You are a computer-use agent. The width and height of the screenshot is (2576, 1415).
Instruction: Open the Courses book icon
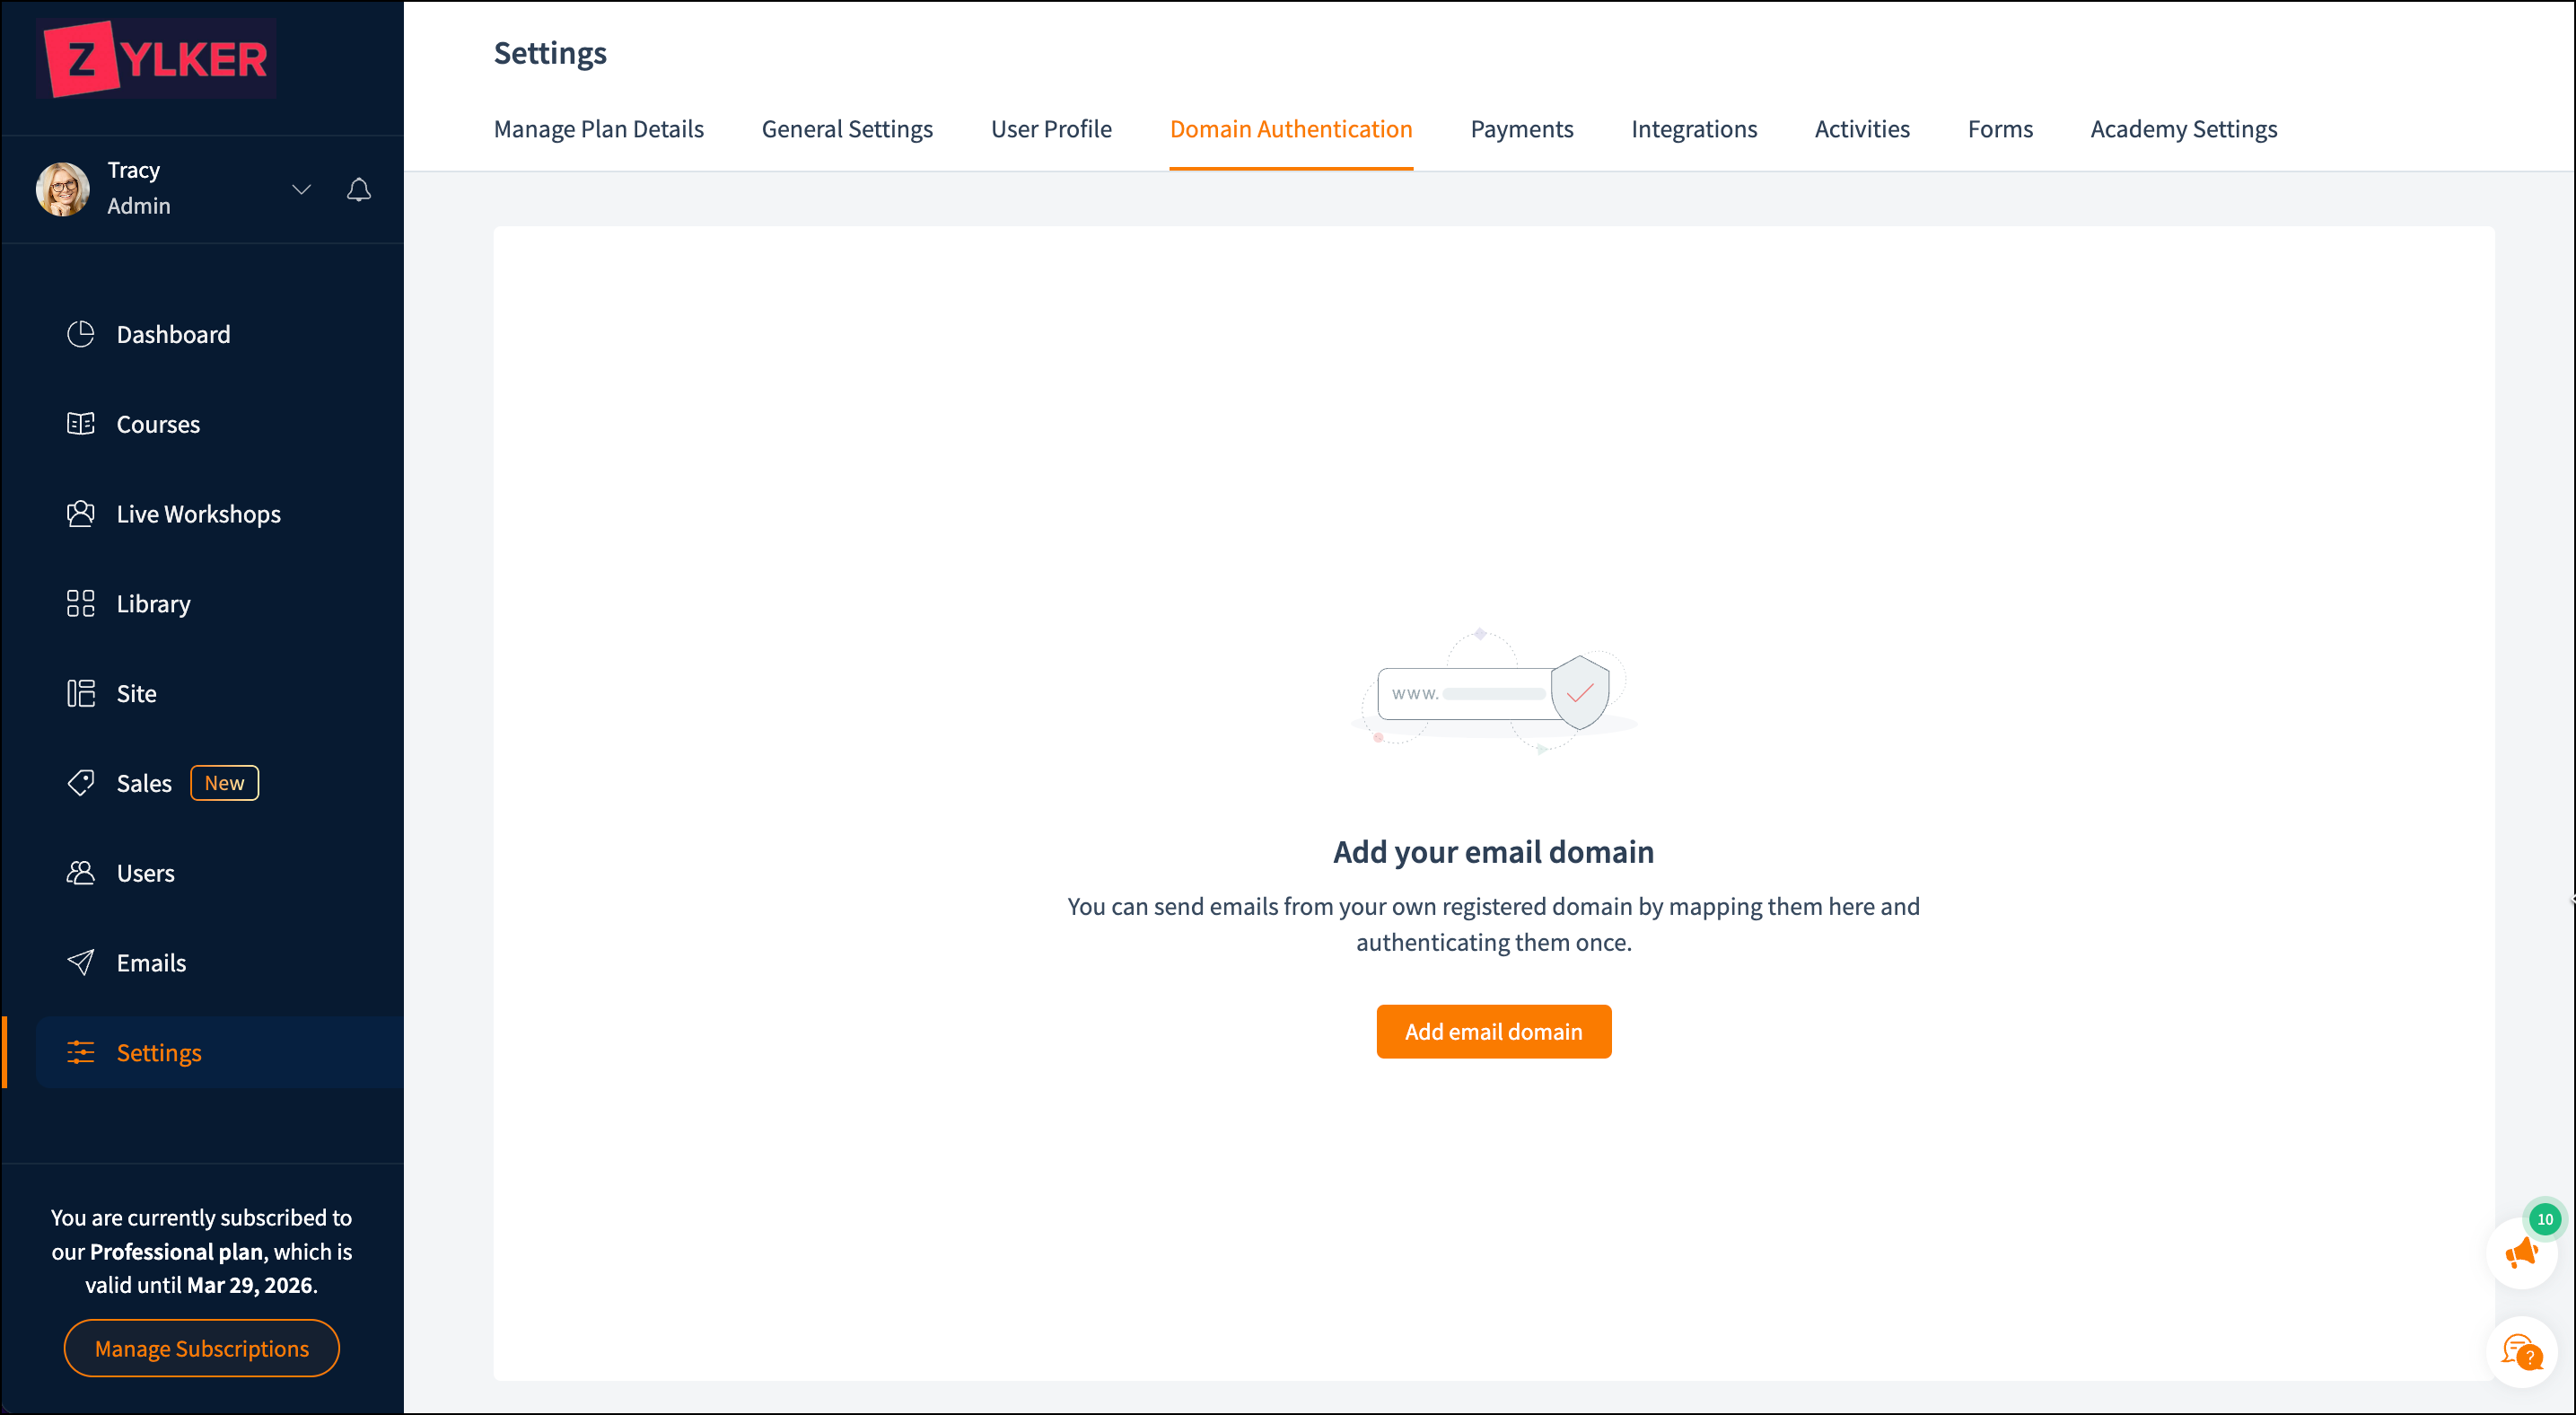click(81, 424)
